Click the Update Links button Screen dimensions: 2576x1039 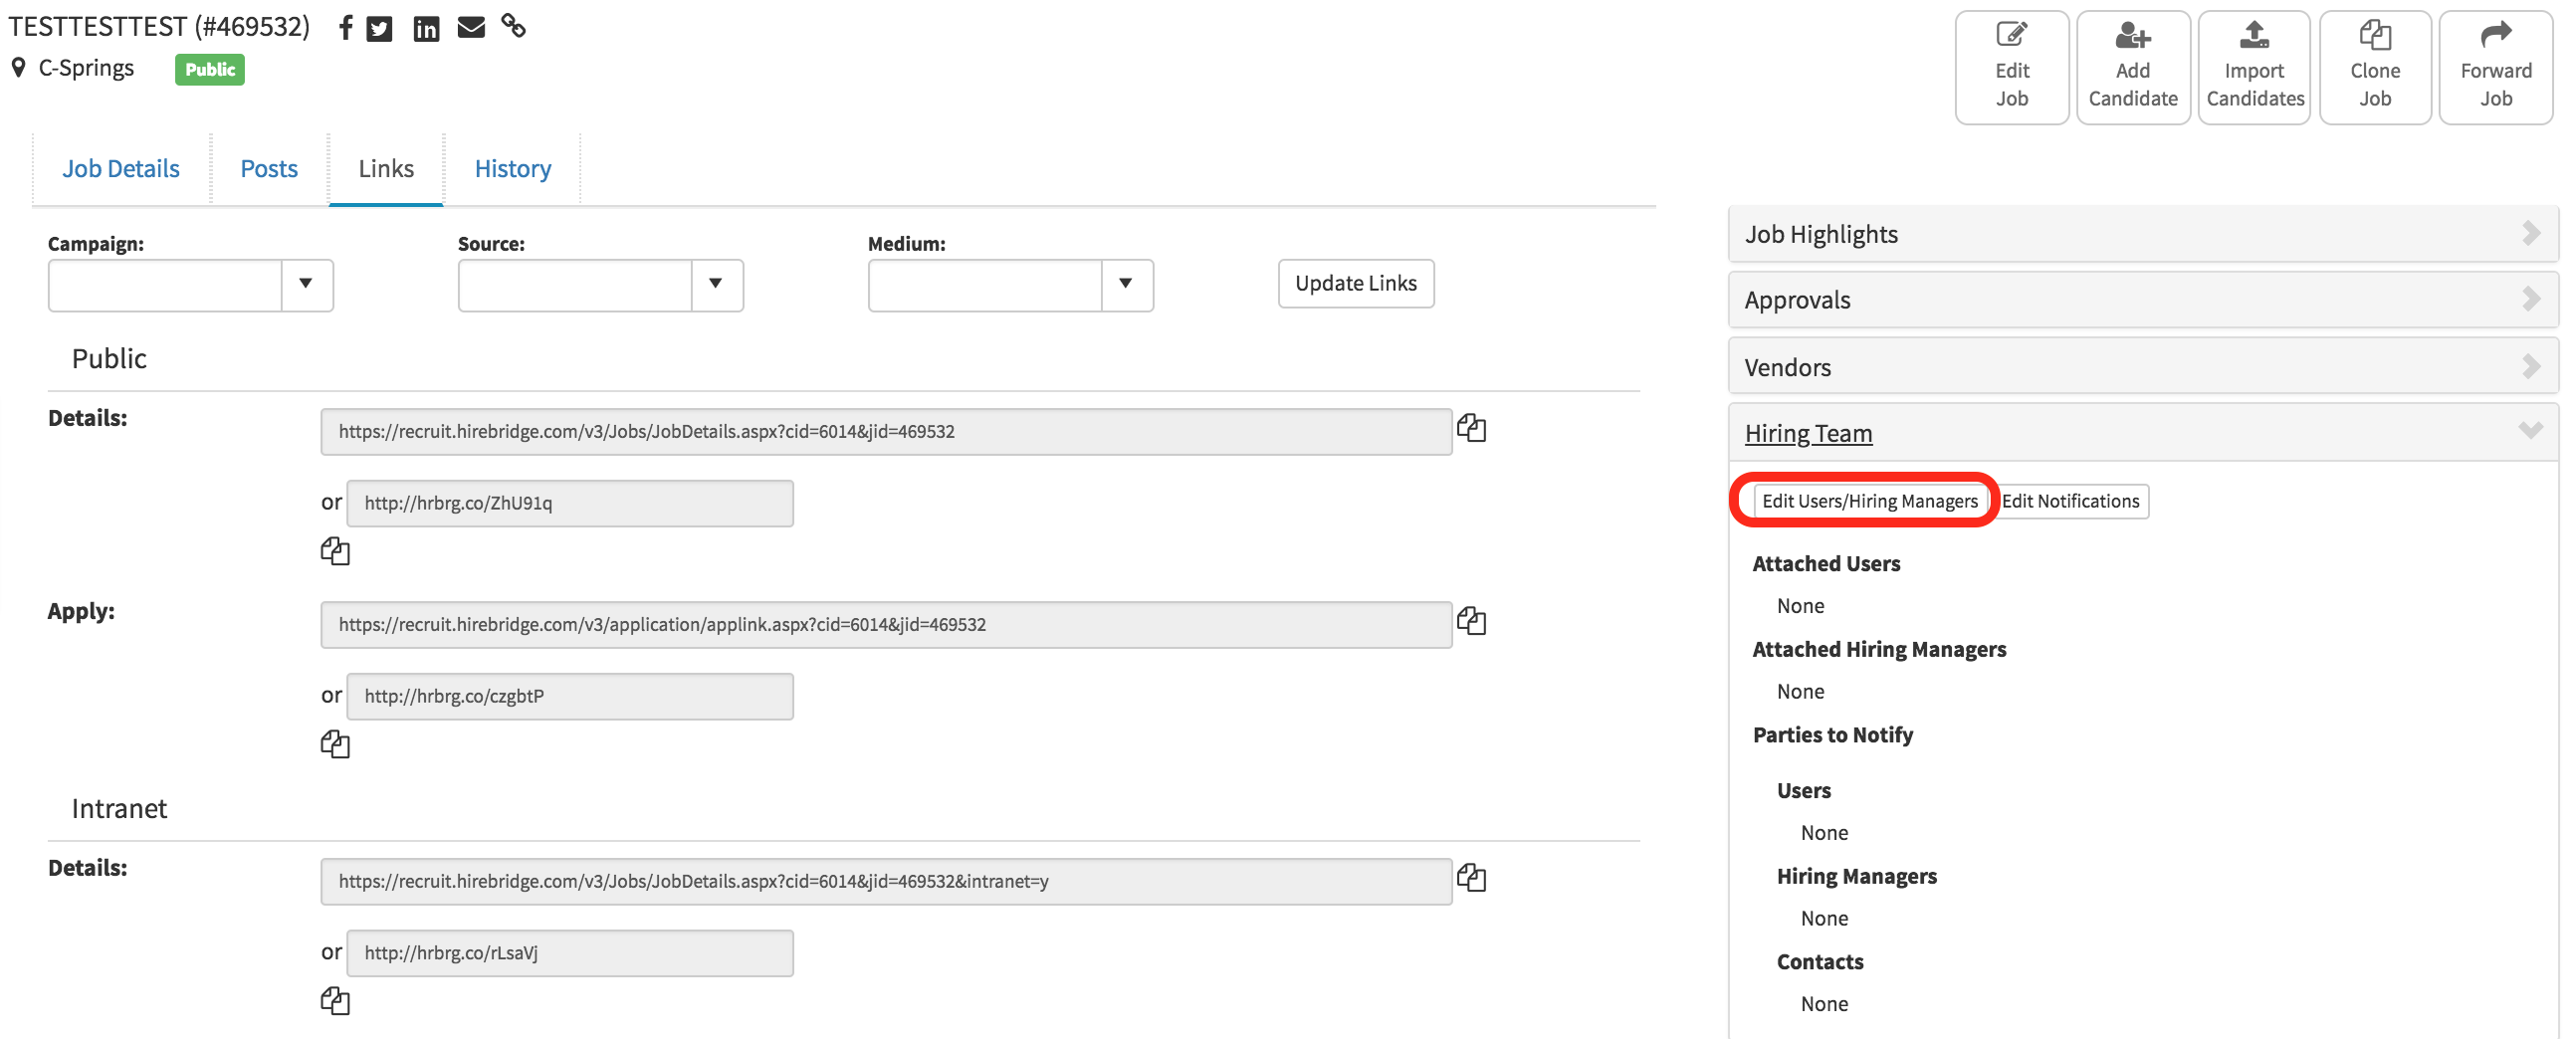pyautogui.click(x=1355, y=284)
